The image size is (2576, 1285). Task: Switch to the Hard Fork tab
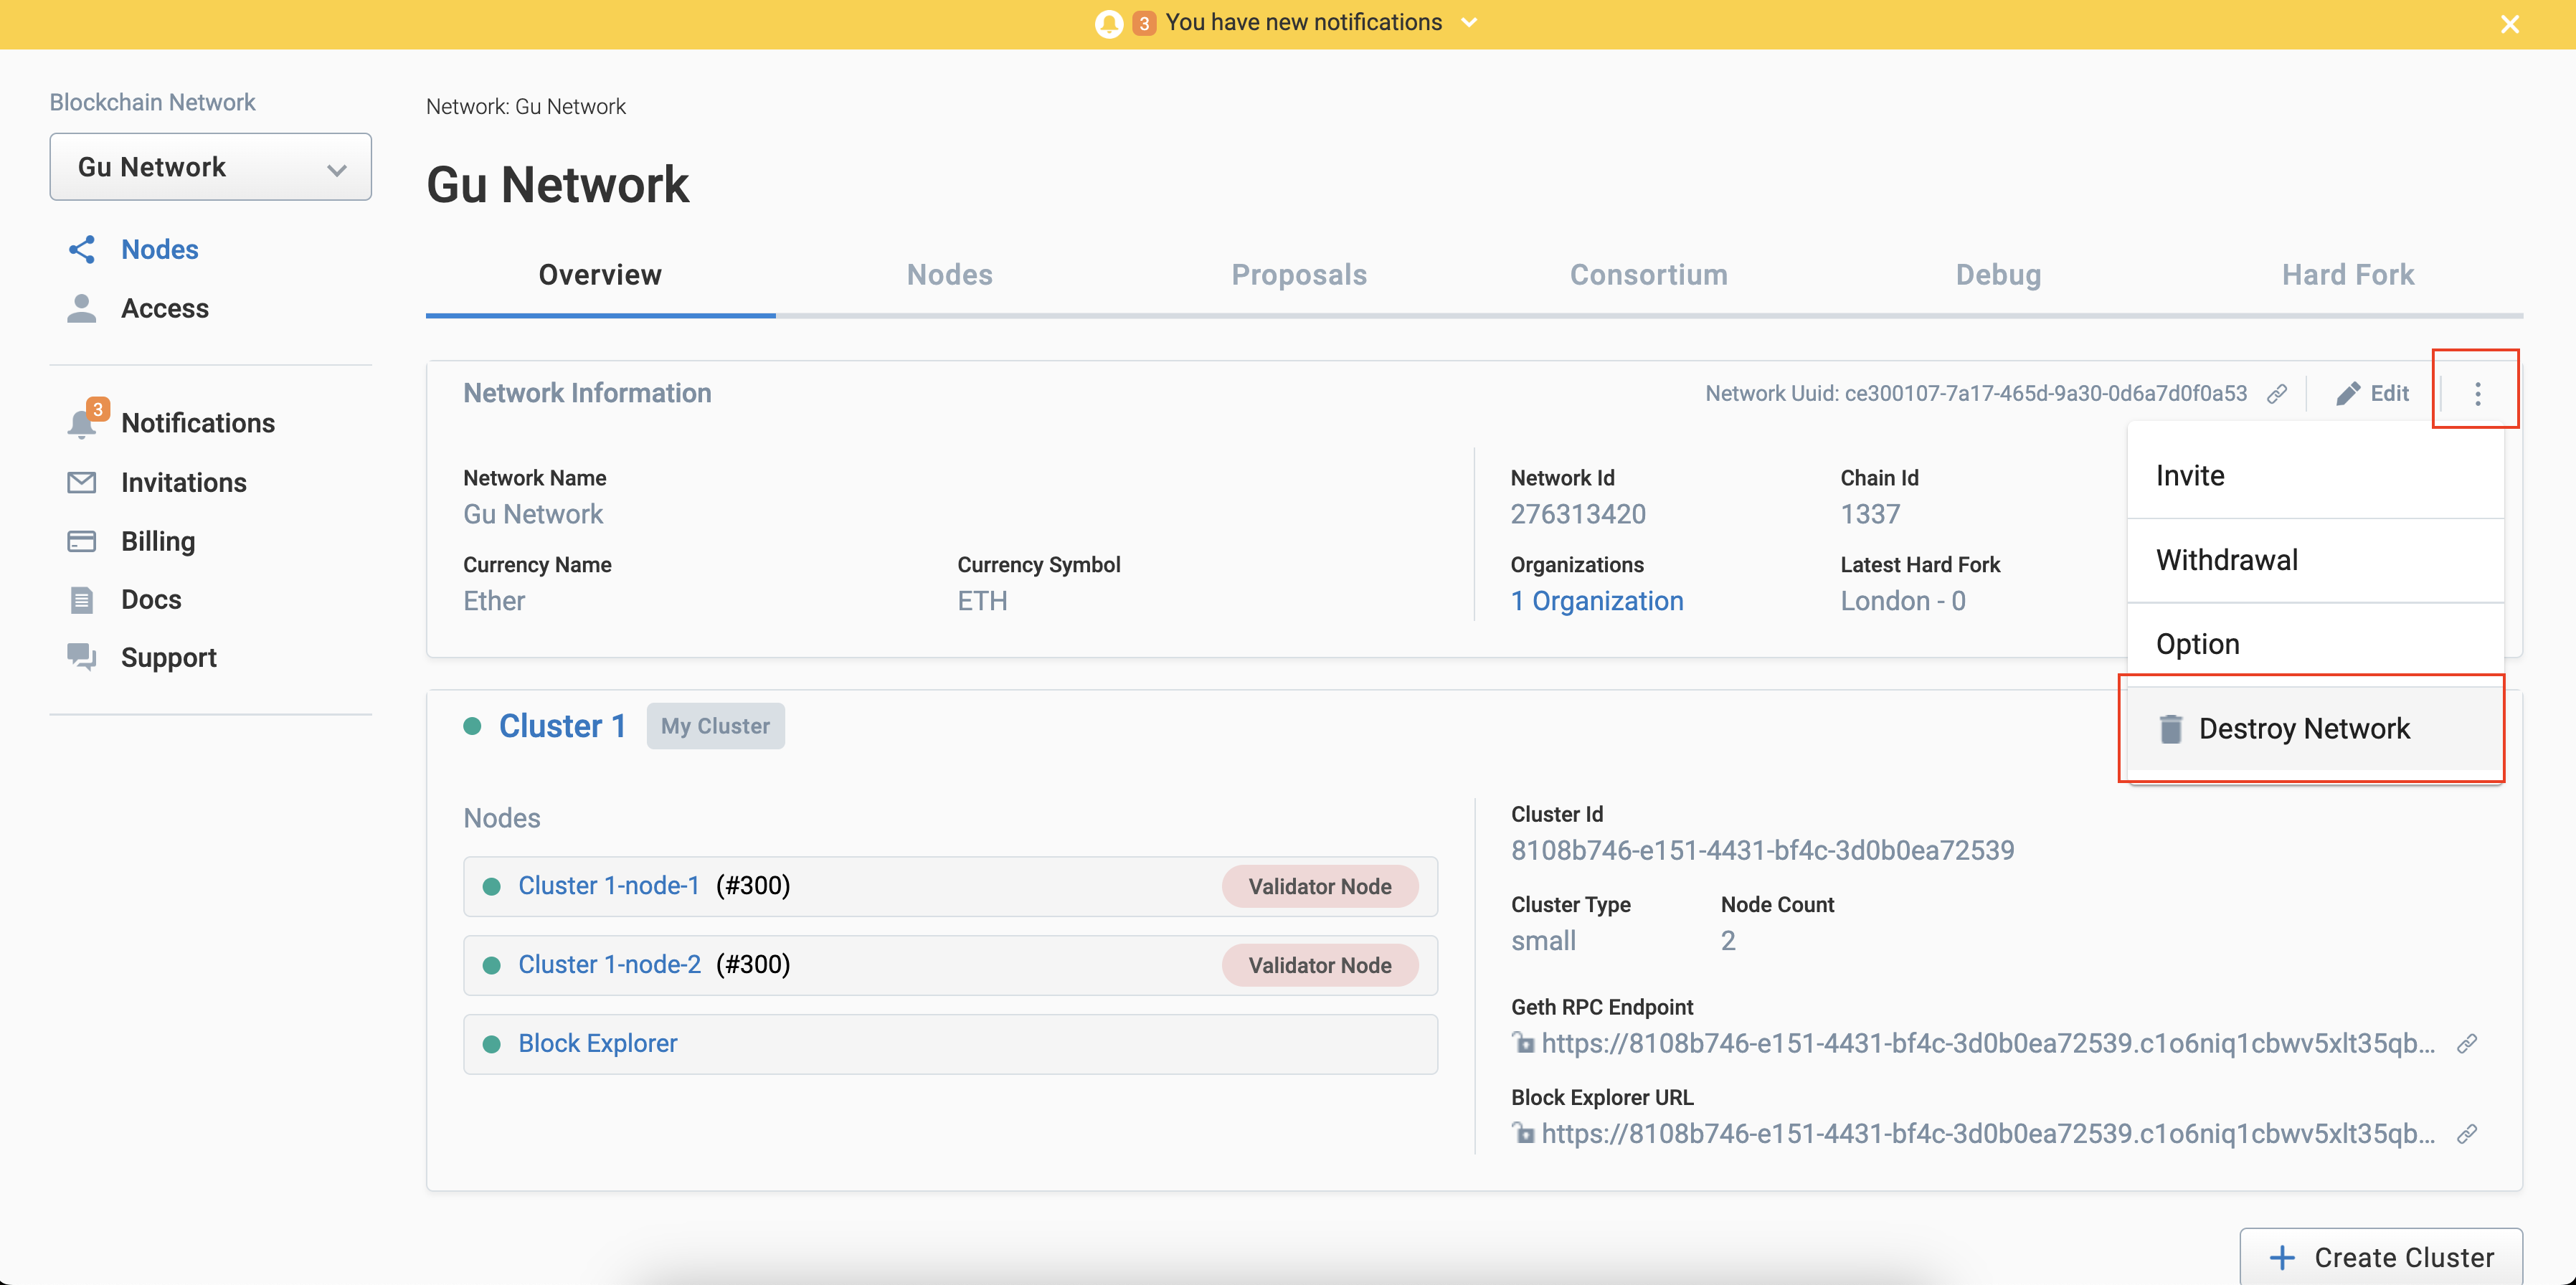pyautogui.click(x=2347, y=275)
